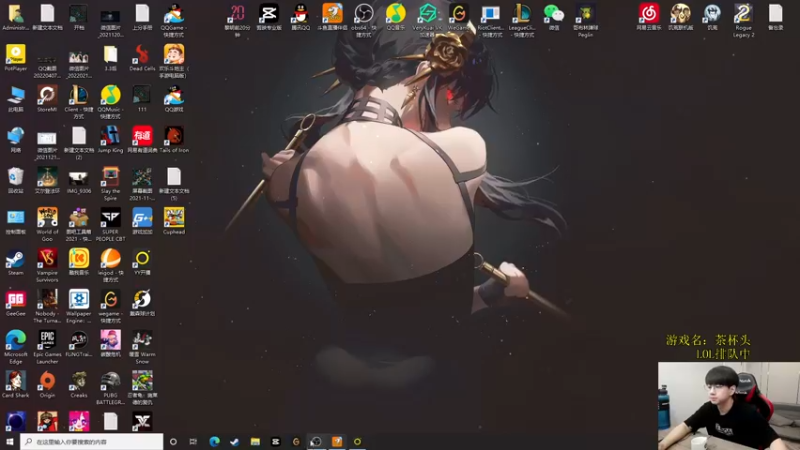800x450 pixels.
Task: Open Dead Cells game shortcut
Action: [142, 58]
